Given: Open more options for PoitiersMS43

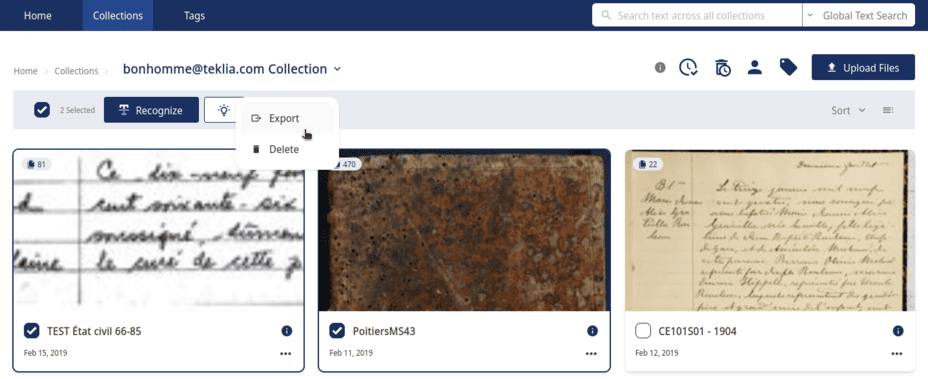Looking at the screenshot, I should 591,354.
